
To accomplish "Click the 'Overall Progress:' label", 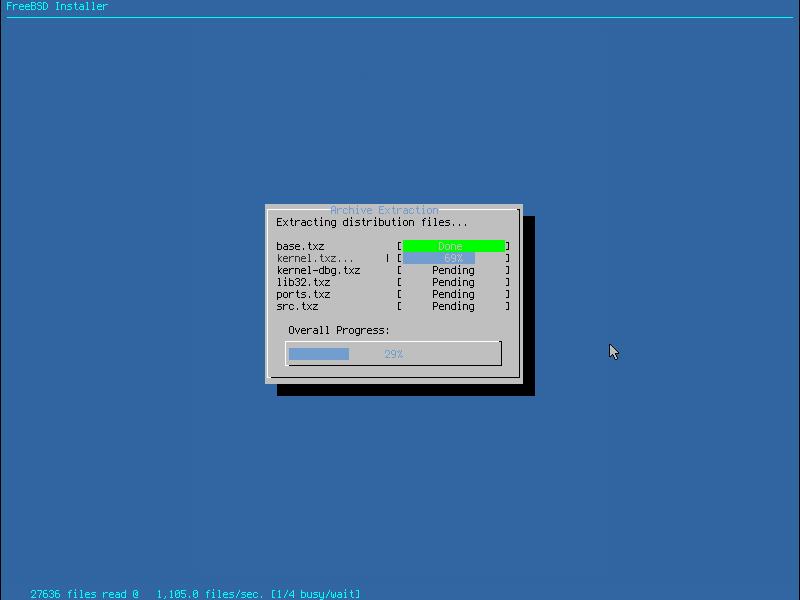I will 338,330.
